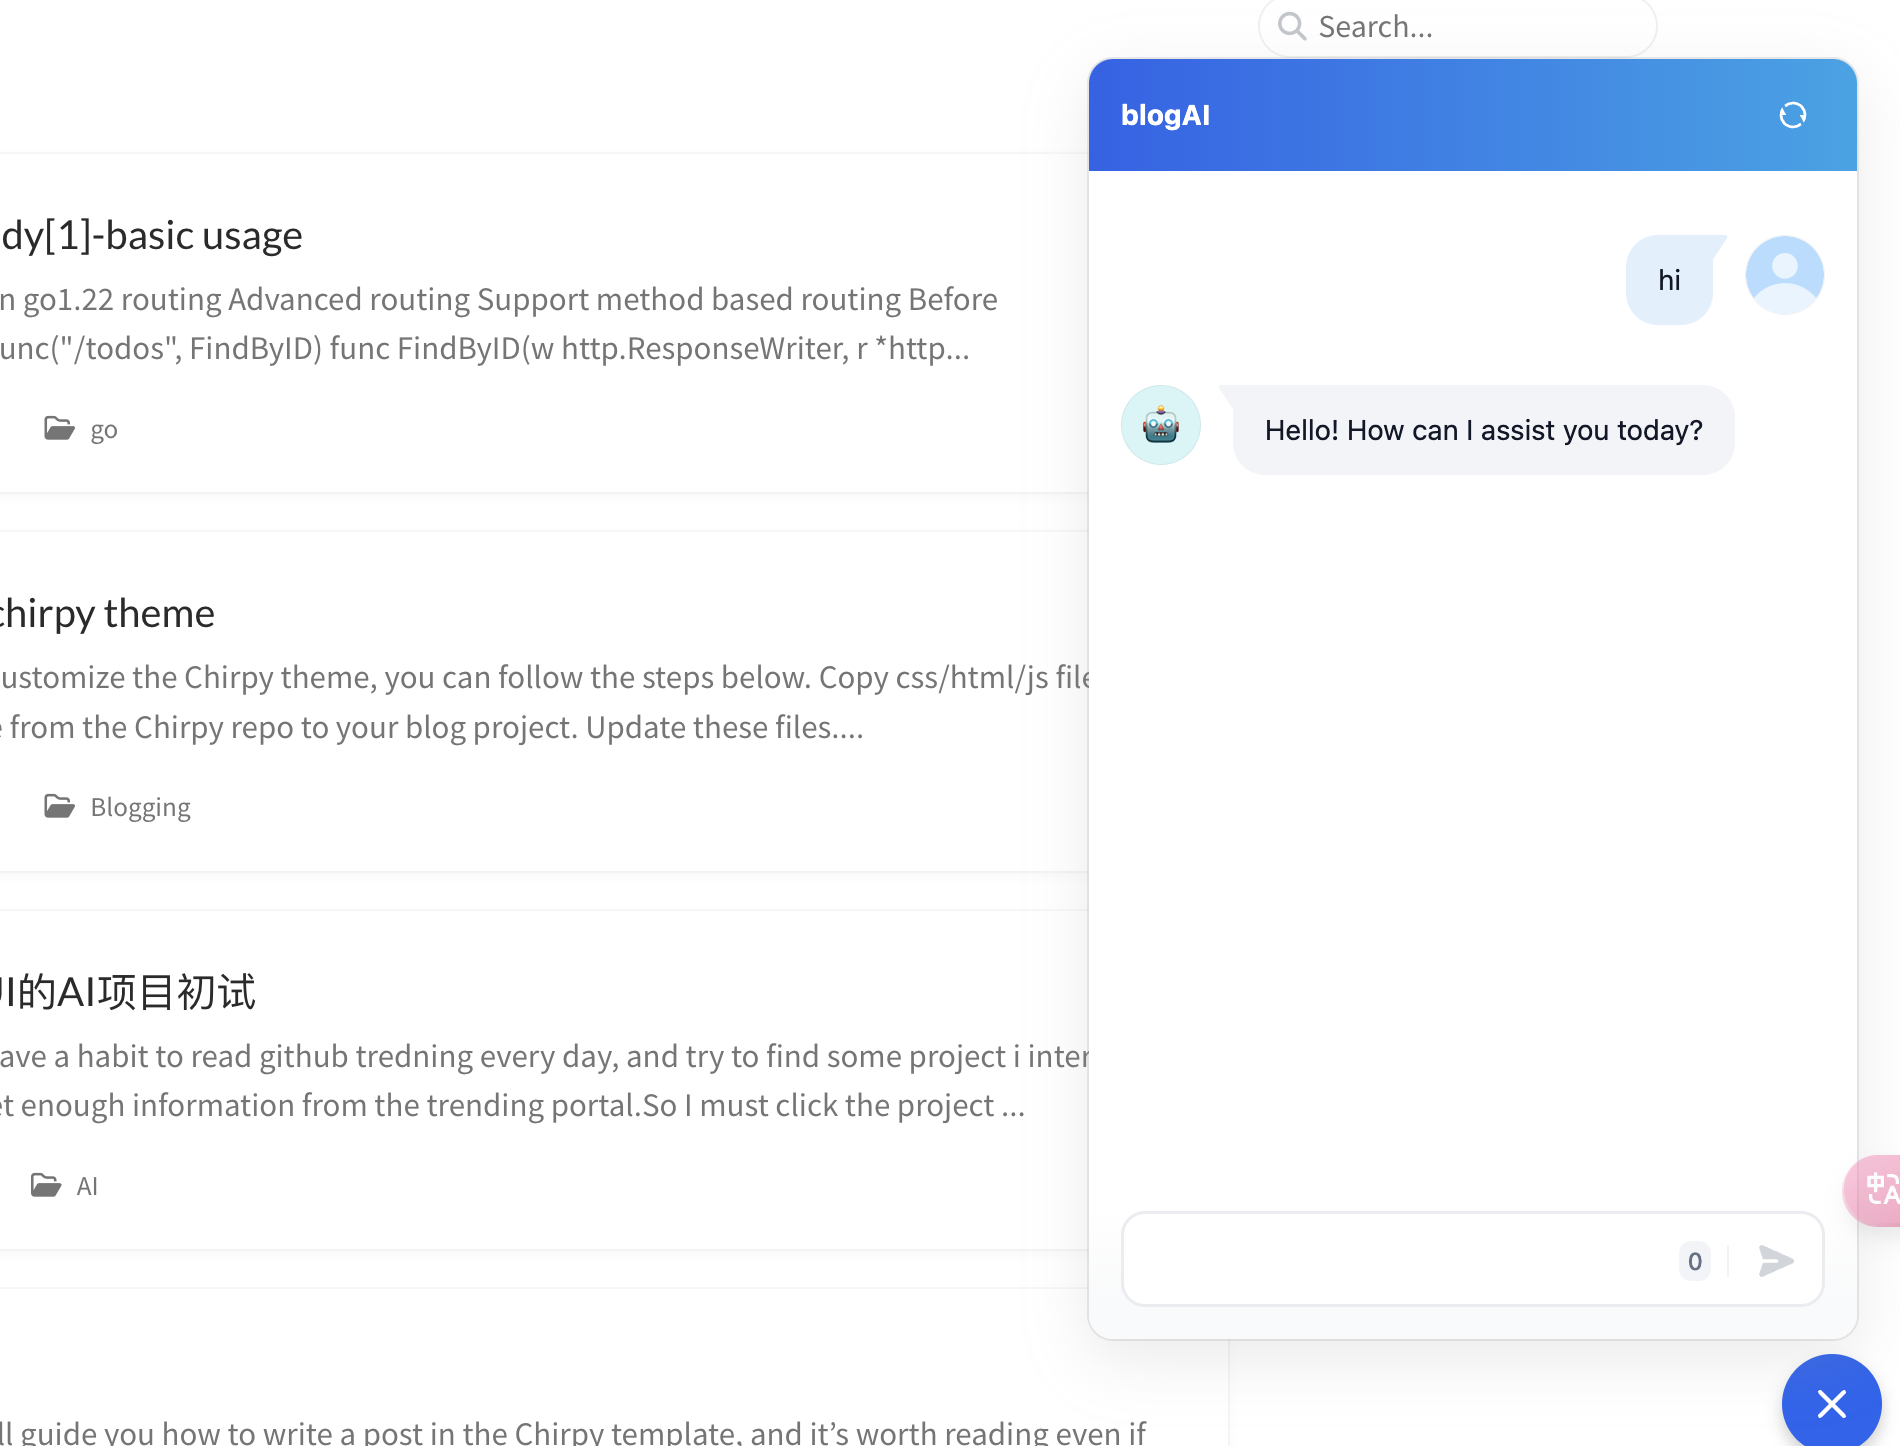Click the pink translate floating icon
The height and width of the screenshot is (1446, 1900).
click(x=1876, y=1189)
